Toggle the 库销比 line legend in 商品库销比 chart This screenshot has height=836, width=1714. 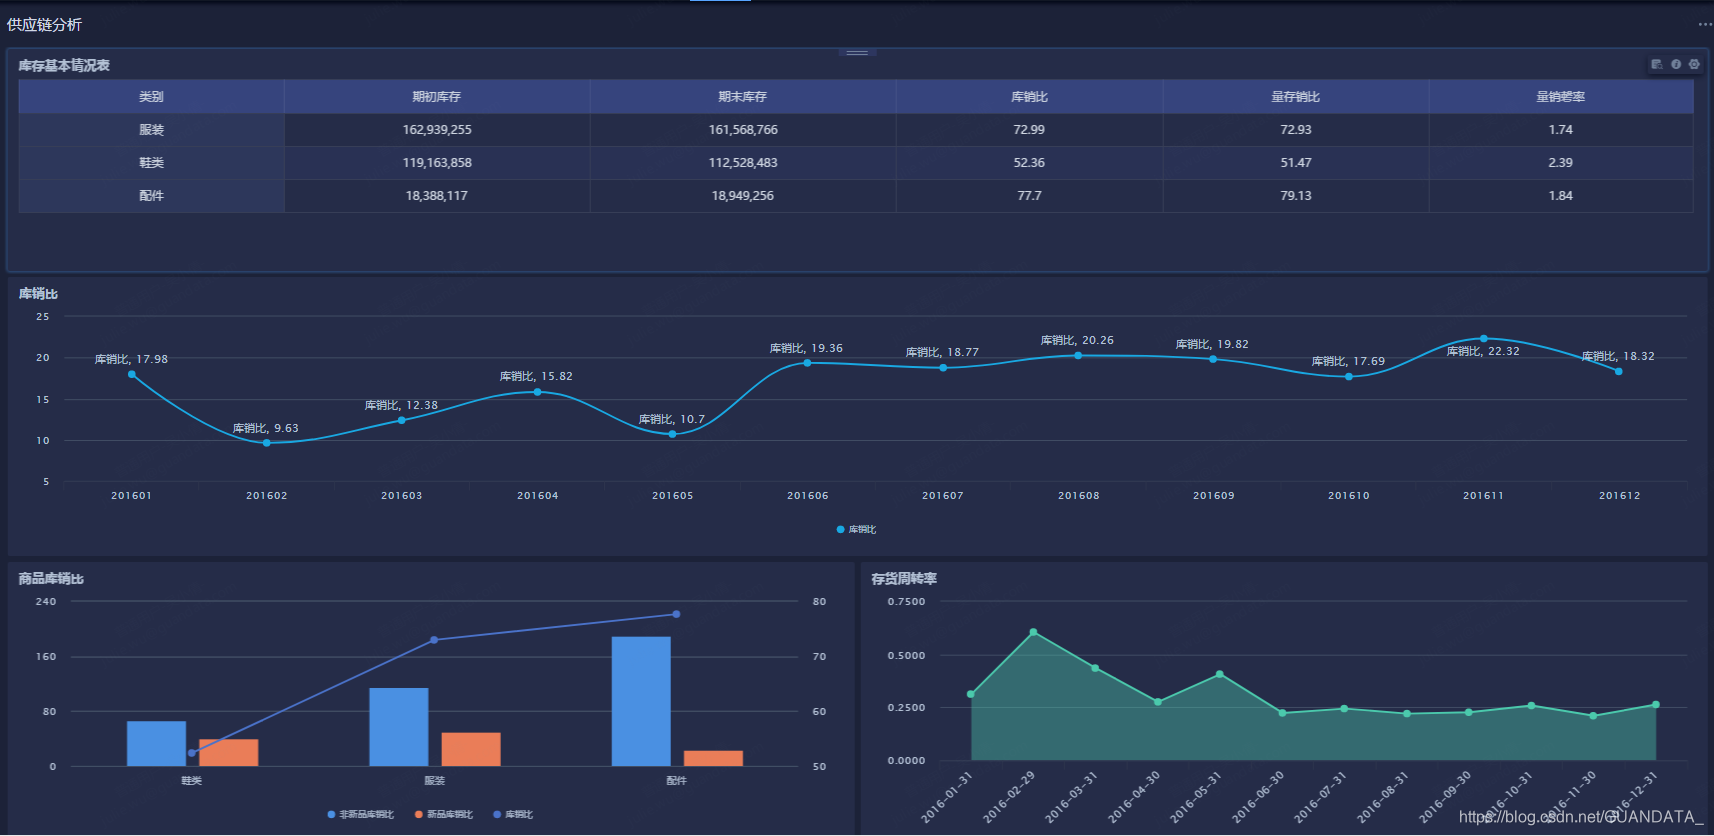click(513, 814)
